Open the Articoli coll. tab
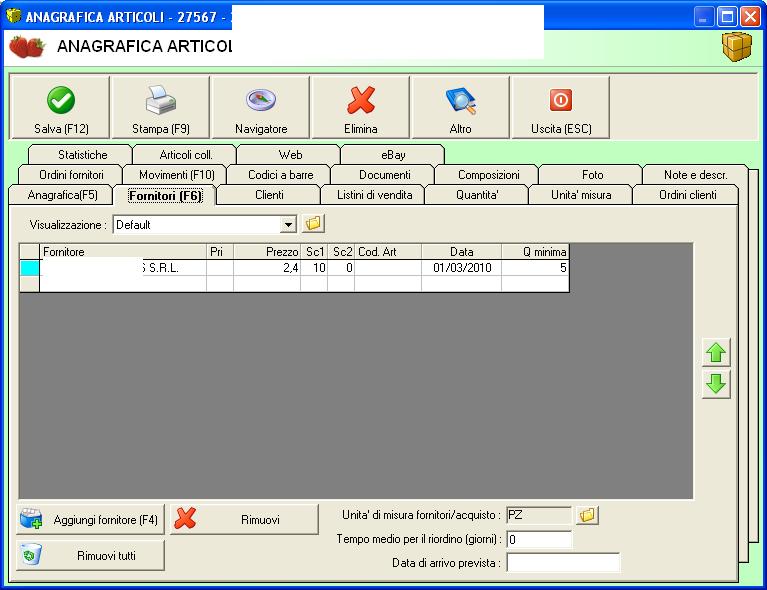This screenshot has height=590, width=767. click(186, 155)
